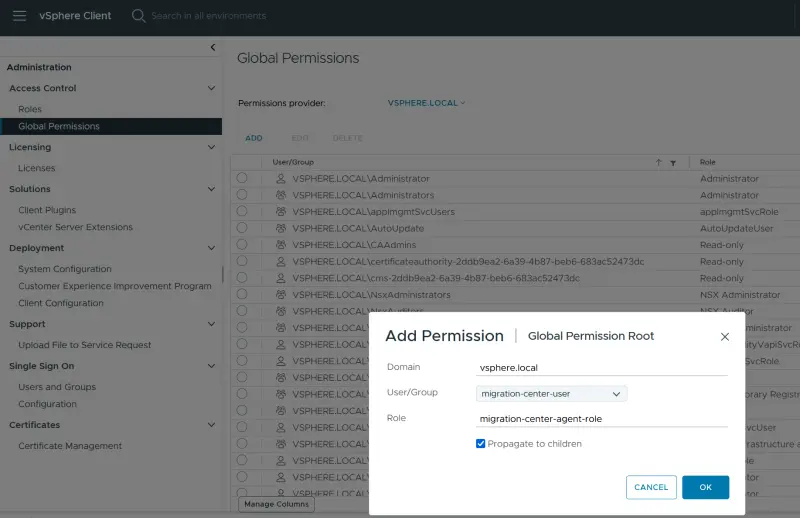800x518 pixels.
Task: Click the user icon beside cms-2ddb9ea2 entry
Action: [281, 278]
